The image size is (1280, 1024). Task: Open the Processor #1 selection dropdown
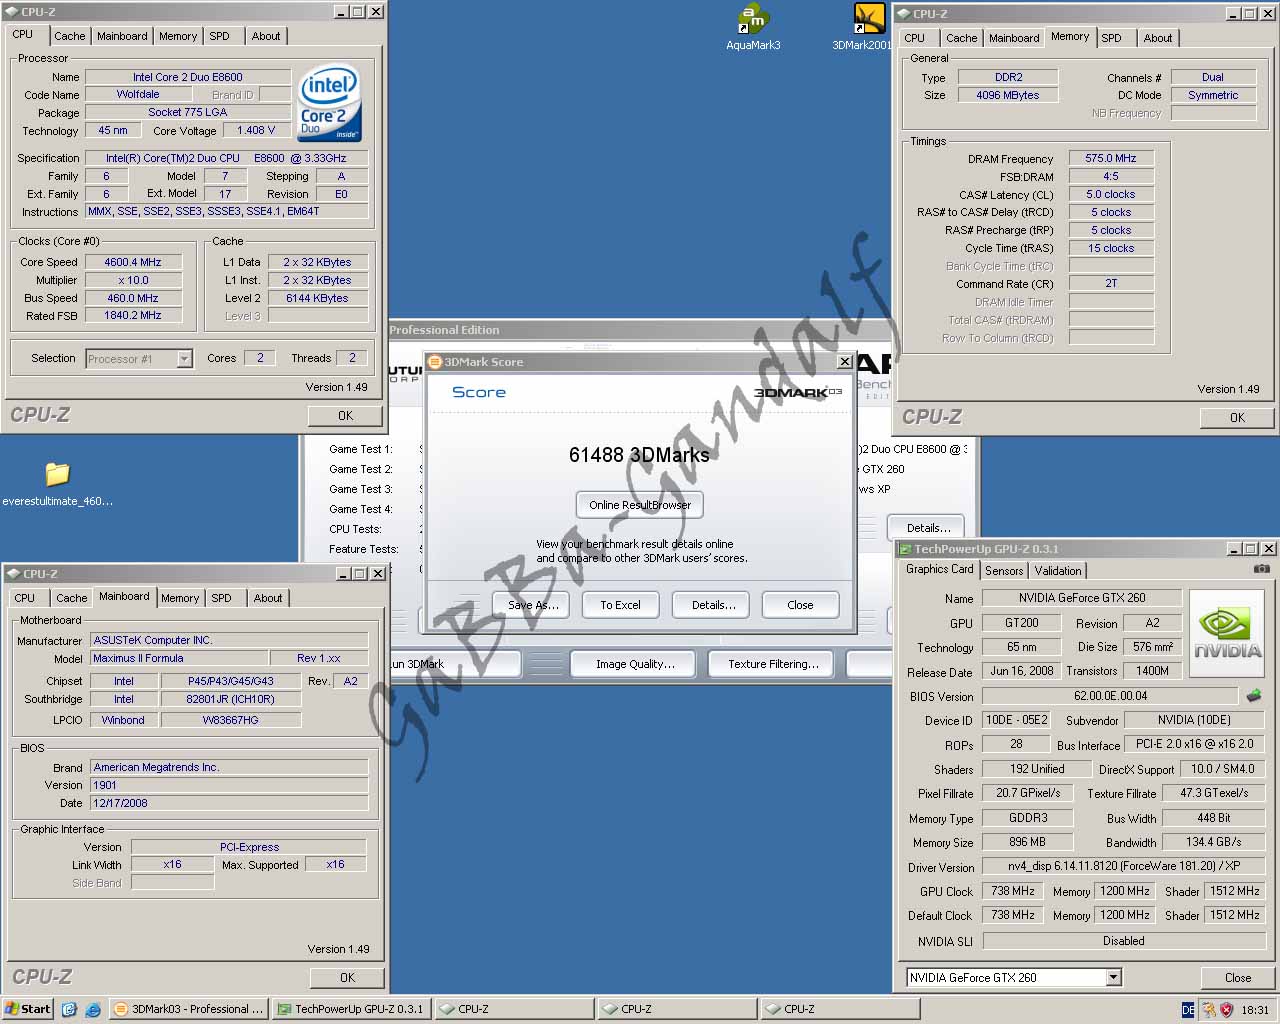(184, 358)
